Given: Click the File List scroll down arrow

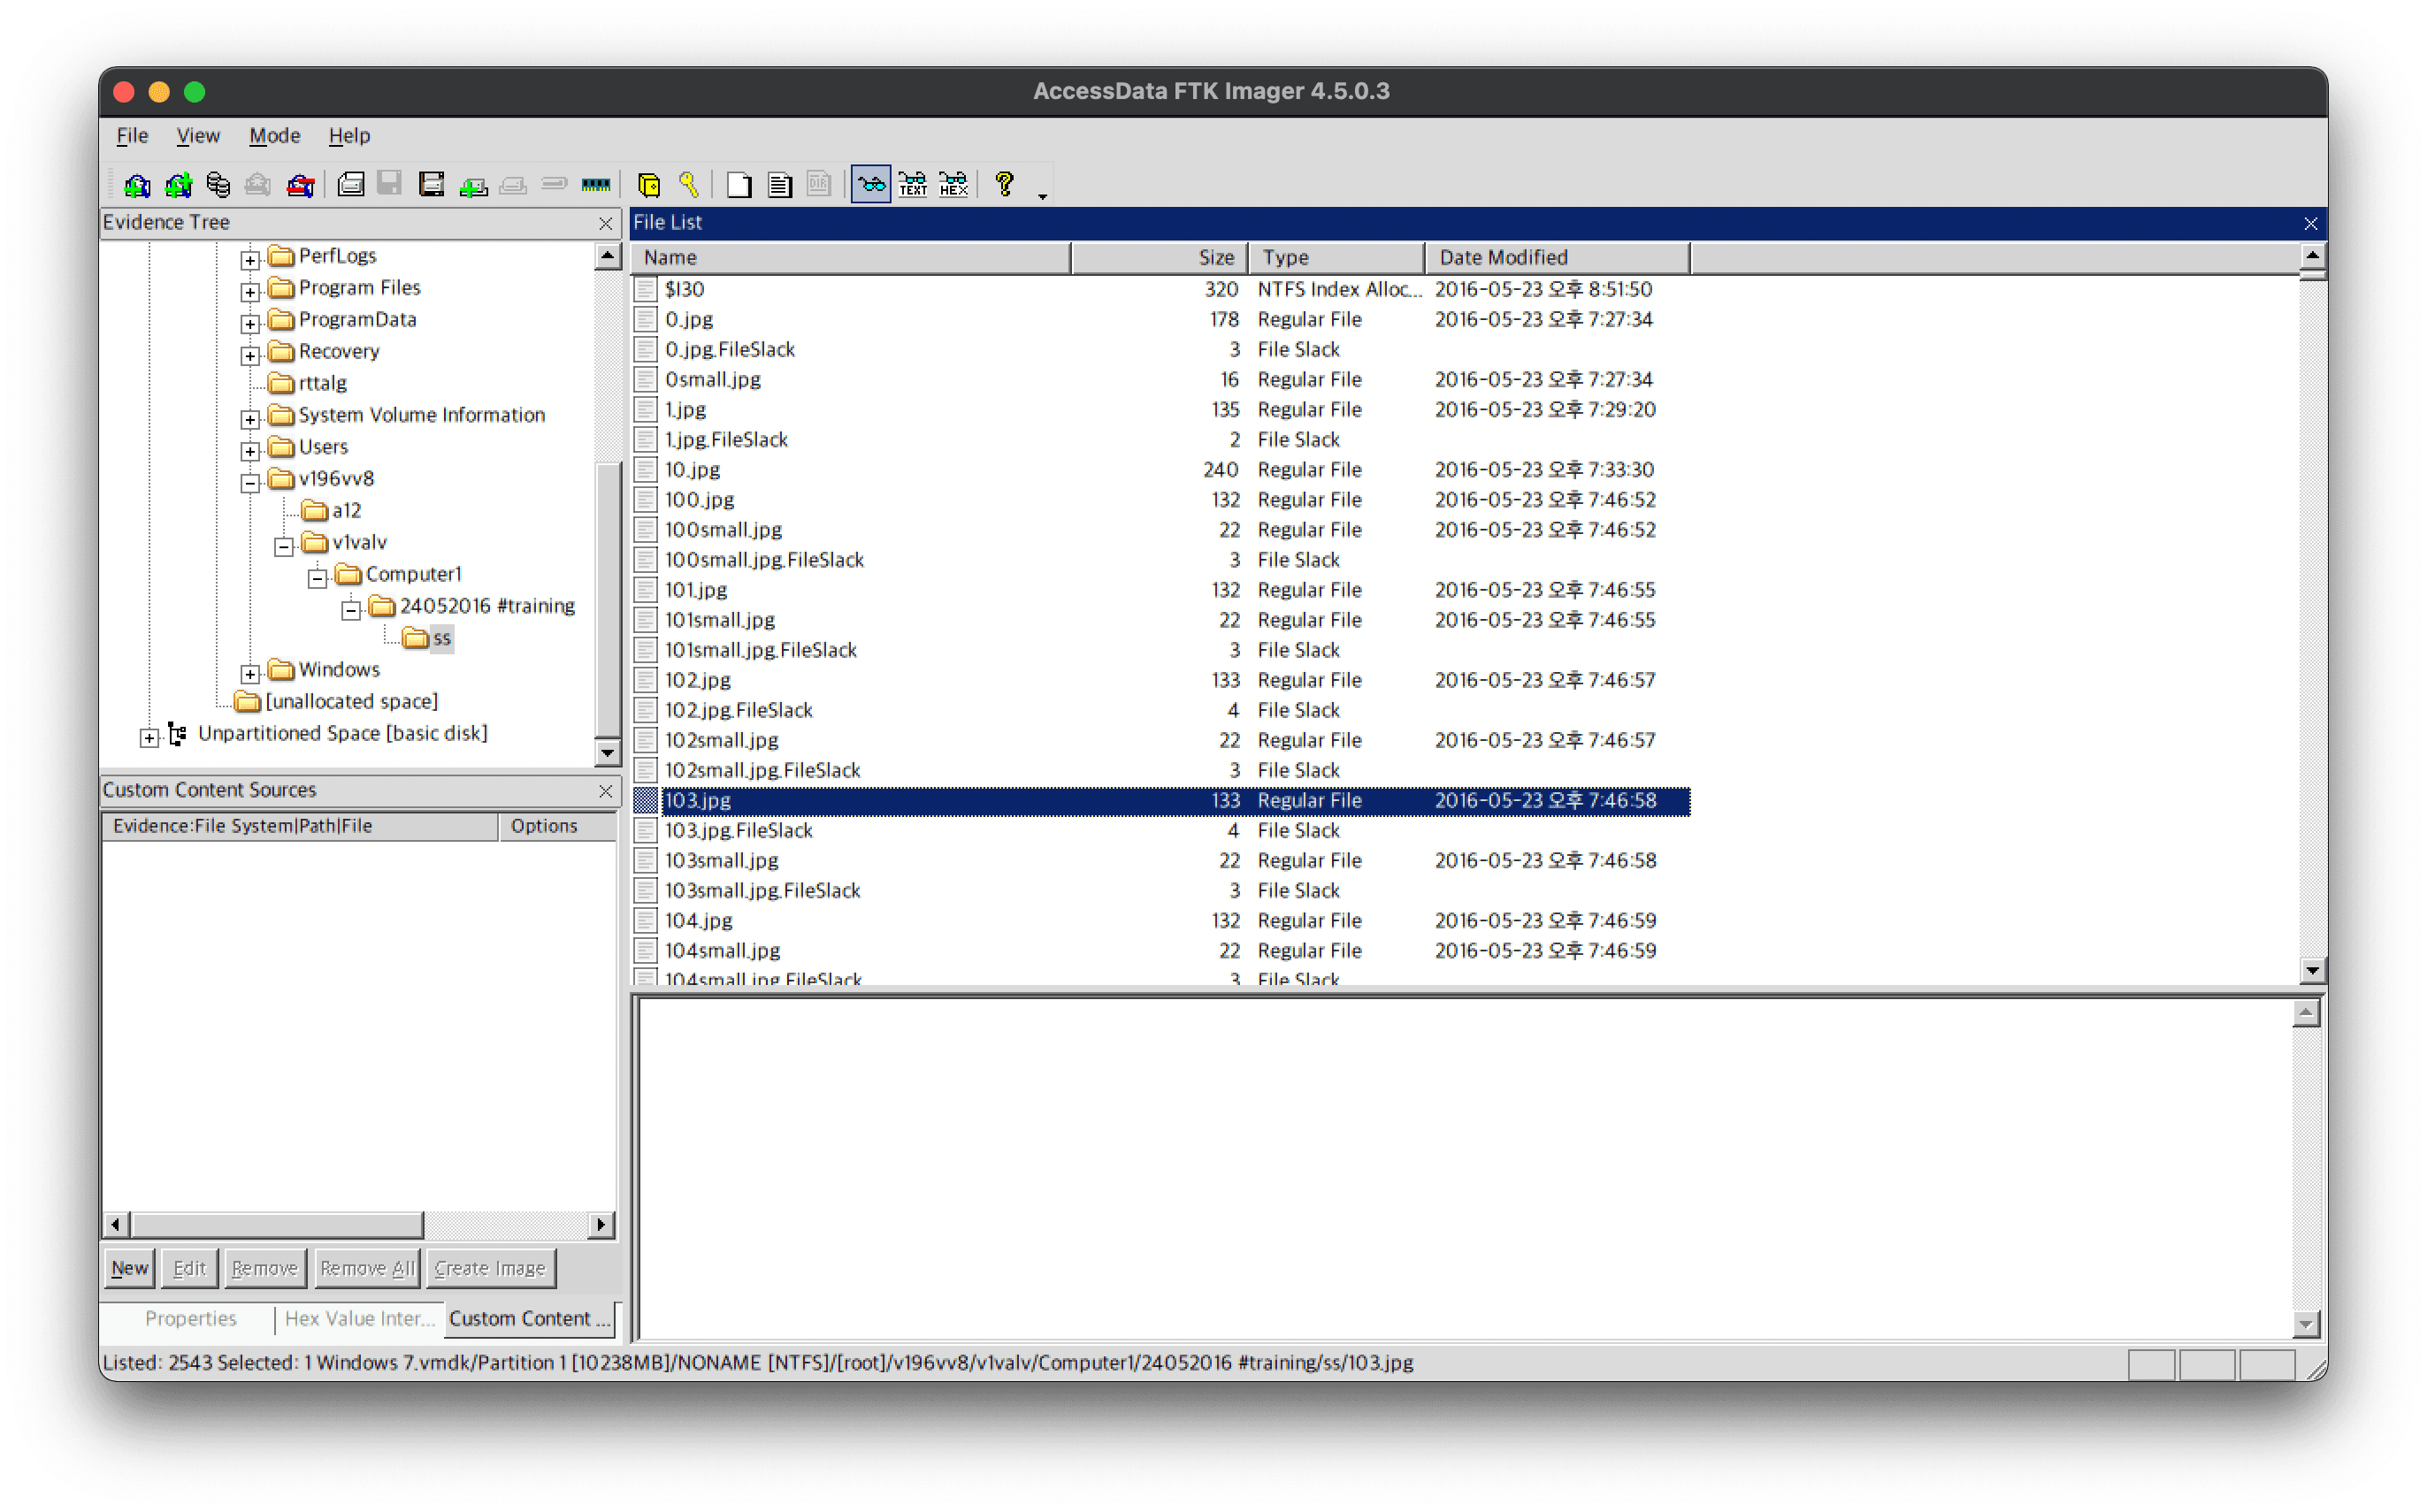Looking at the screenshot, I should (2312, 969).
